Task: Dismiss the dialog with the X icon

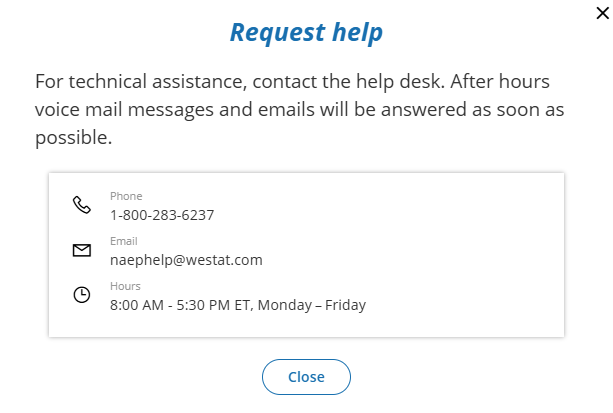Action: 599,13
